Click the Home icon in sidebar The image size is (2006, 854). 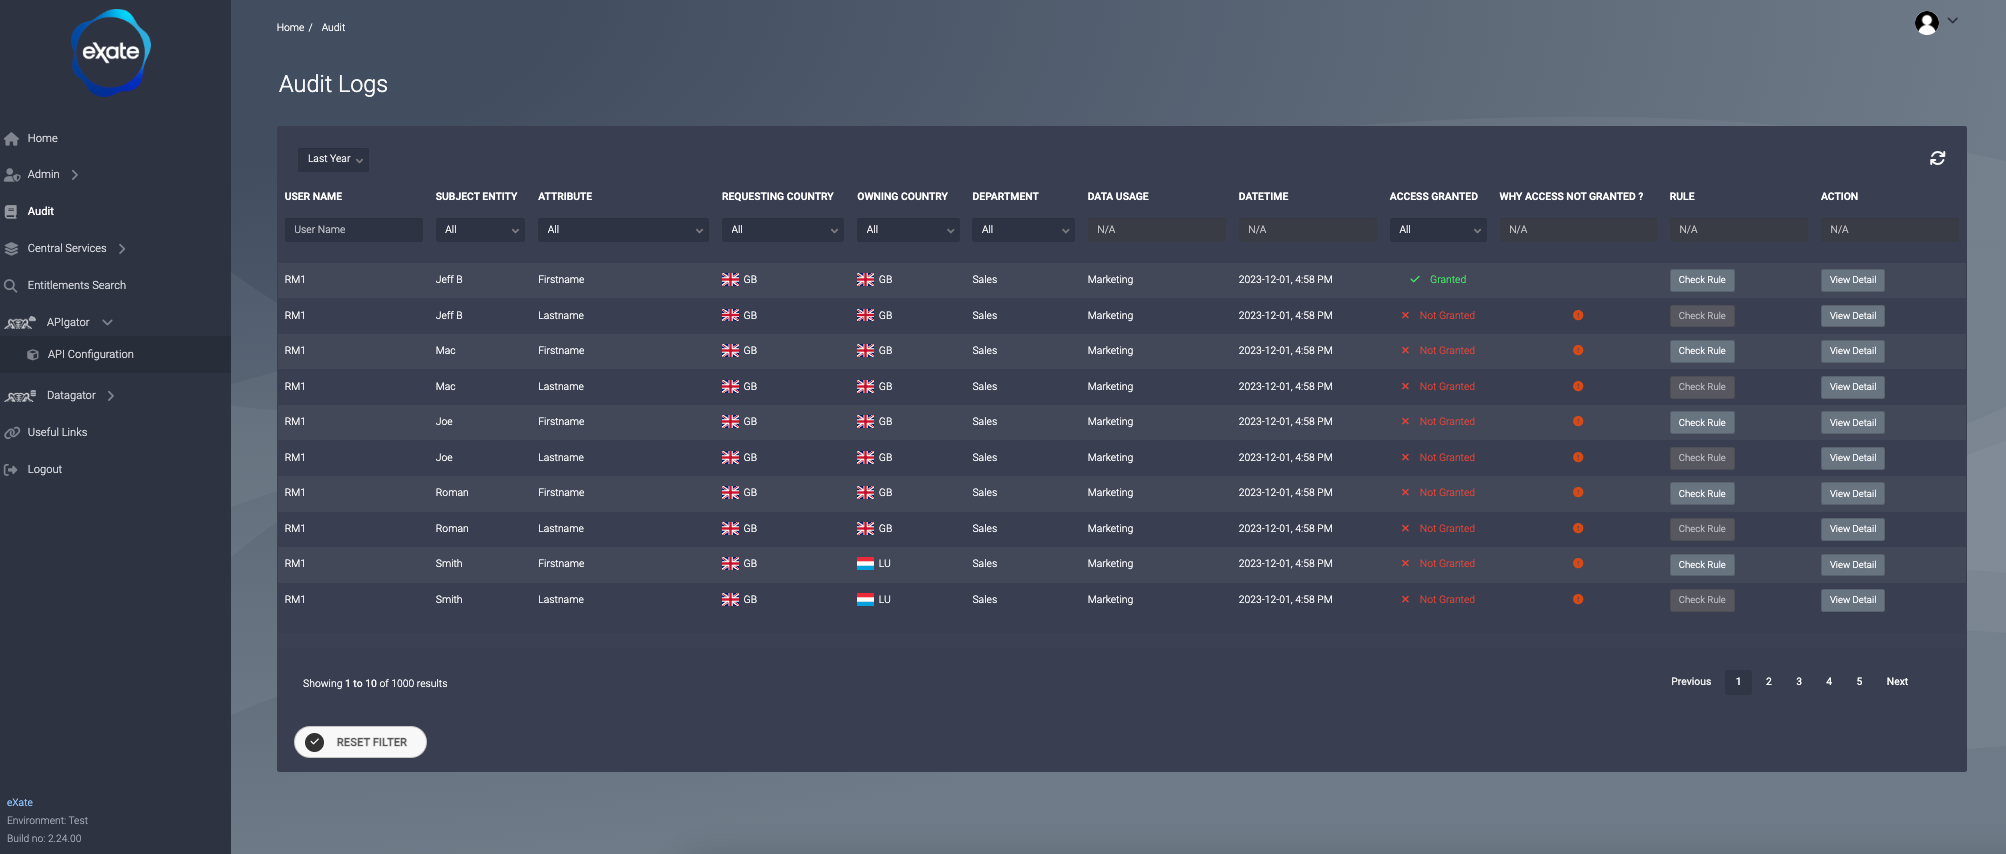click(x=11, y=139)
